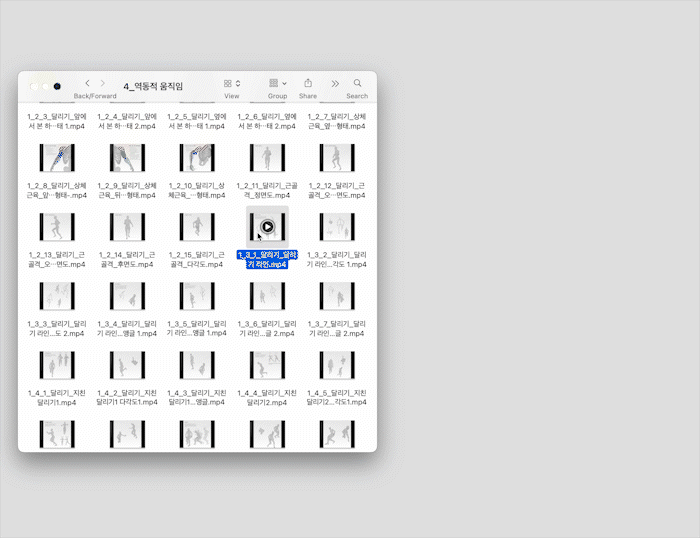
Task: Select the 1_2_11_달리기_근골격_정면도 video
Action: [267, 157]
